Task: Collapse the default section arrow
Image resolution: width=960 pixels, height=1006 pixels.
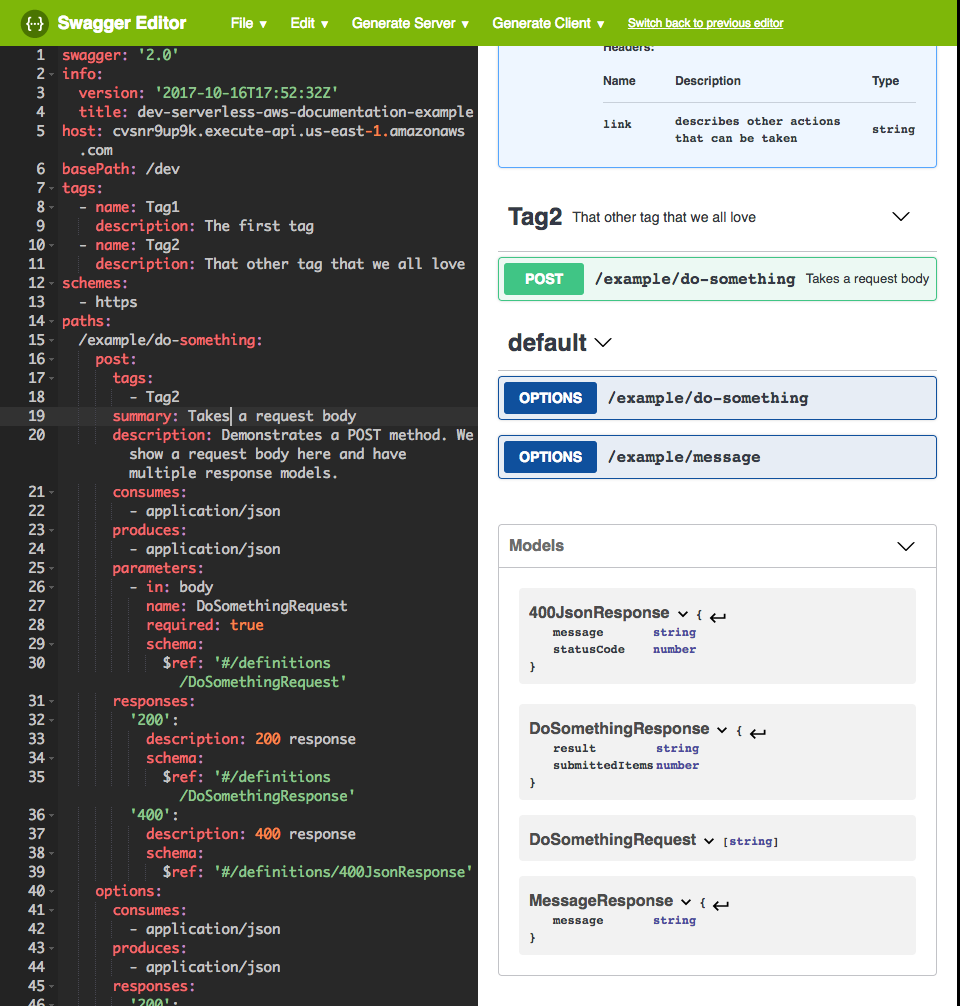Action: coord(603,343)
